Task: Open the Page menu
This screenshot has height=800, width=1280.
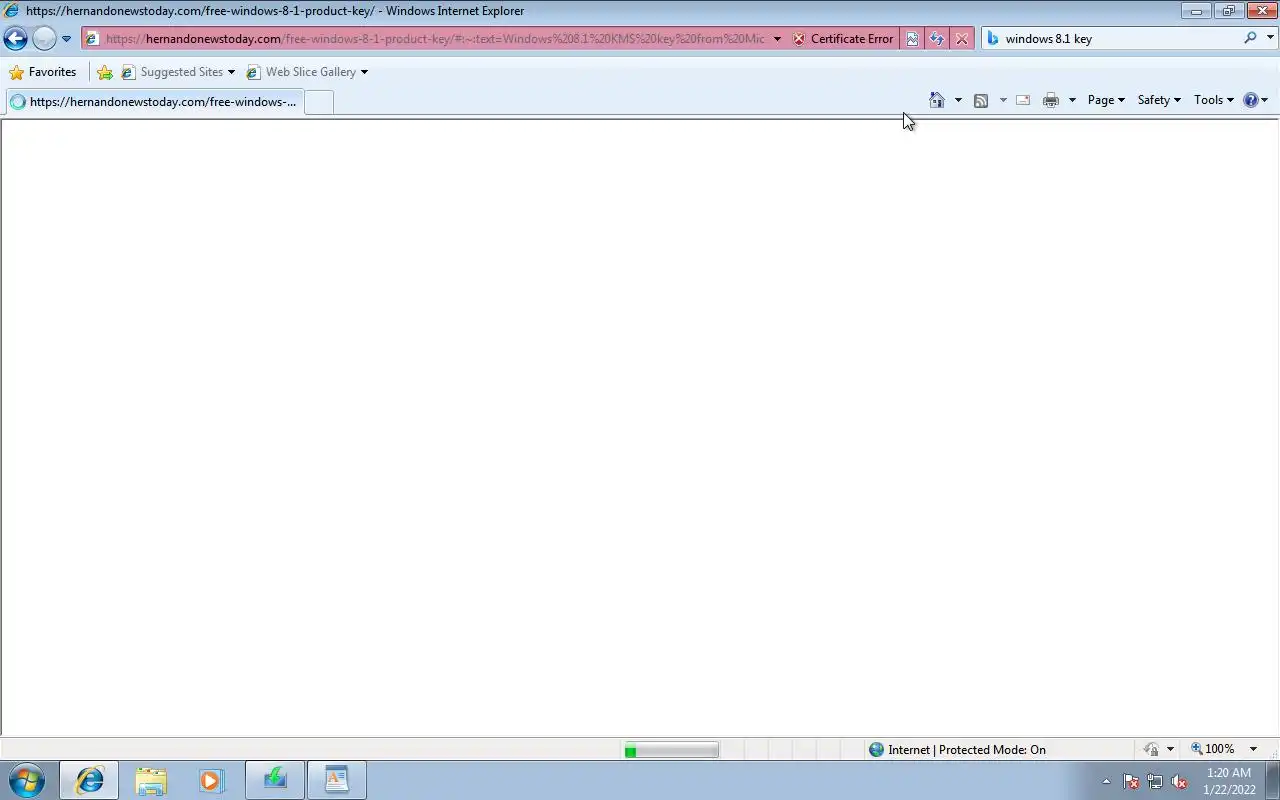Action: click(1106, 100)
